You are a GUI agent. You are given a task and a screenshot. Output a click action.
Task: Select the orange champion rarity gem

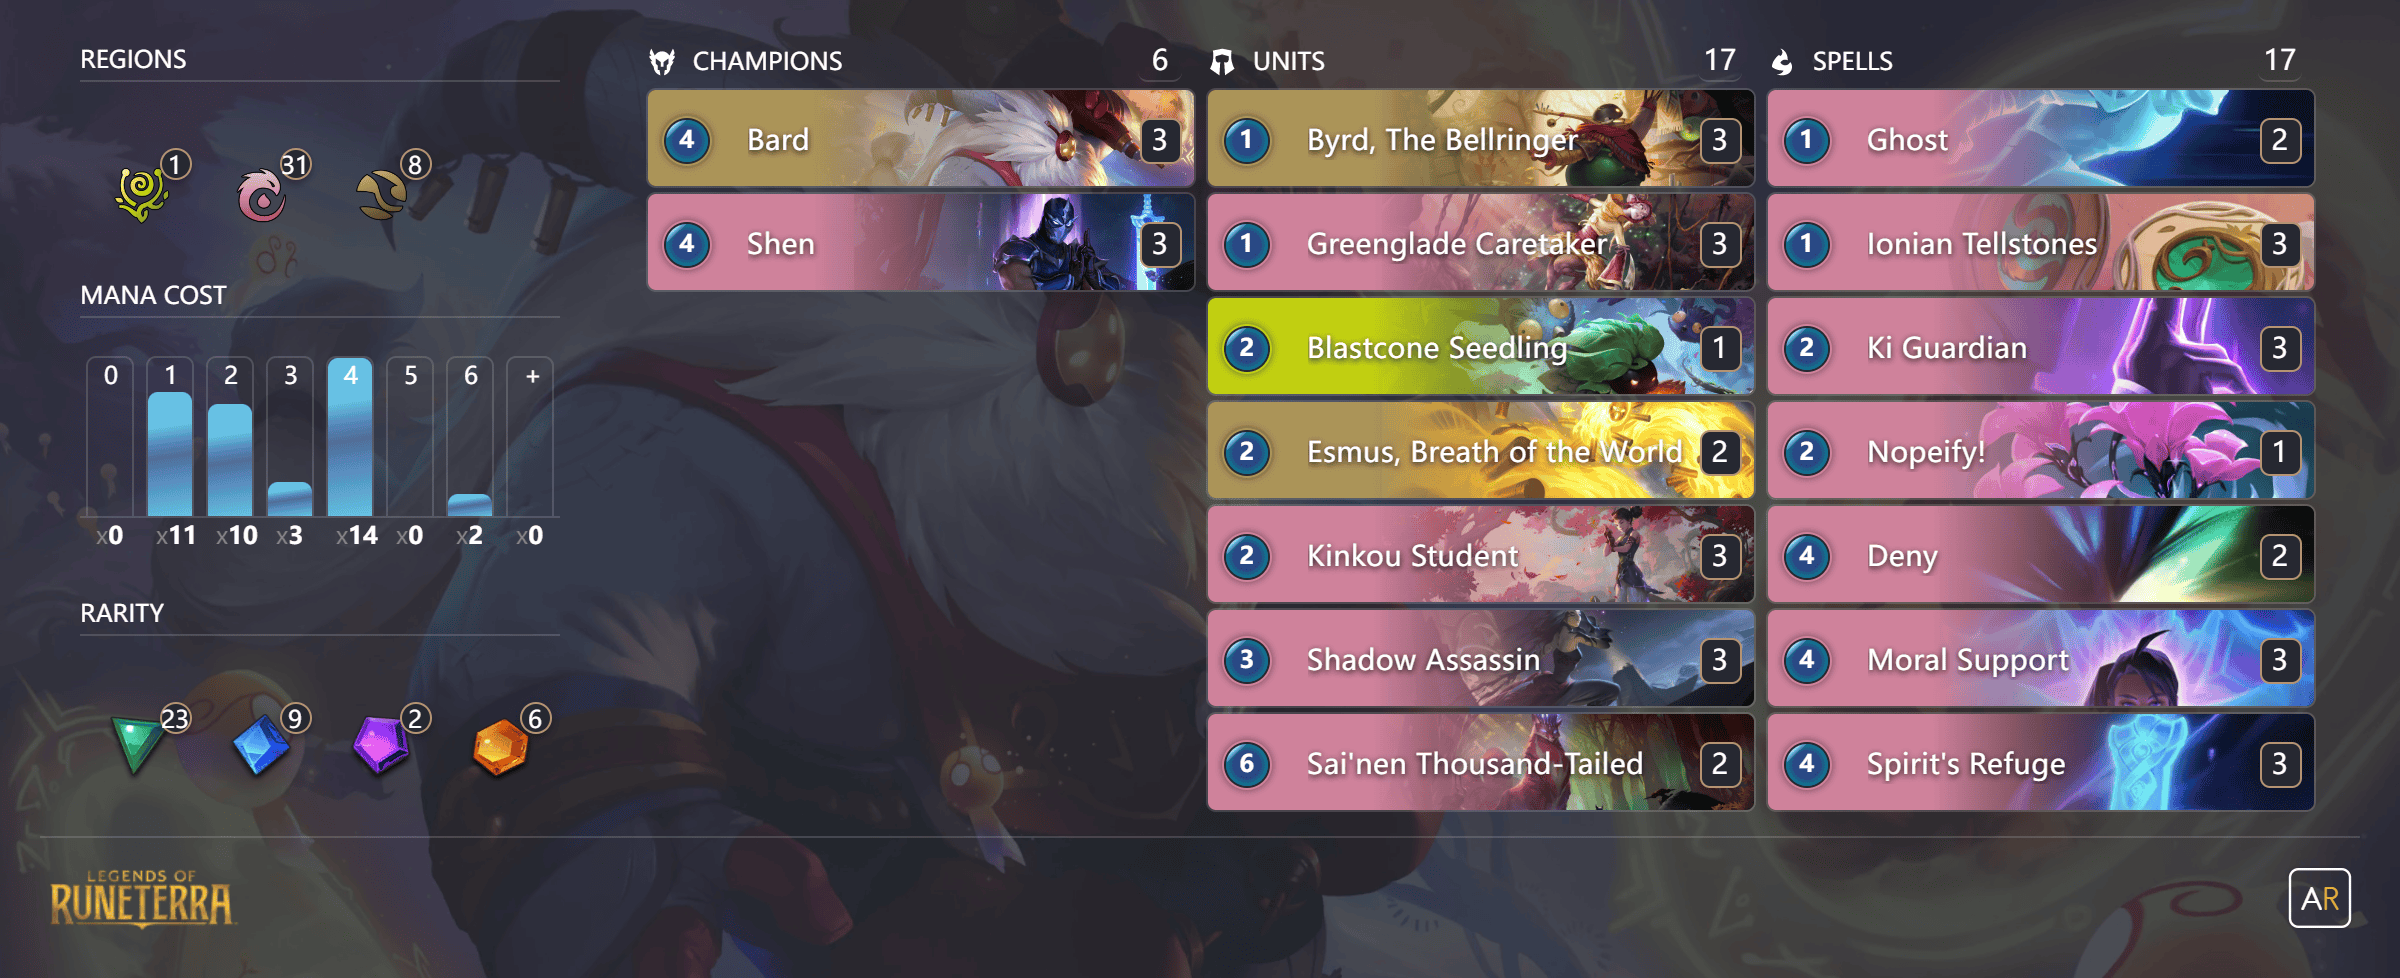point(500,747)
